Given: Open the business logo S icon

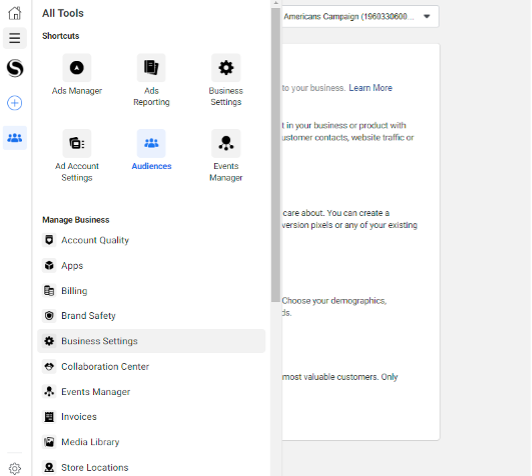Looking at the screenshot, I should coord(15,68).
